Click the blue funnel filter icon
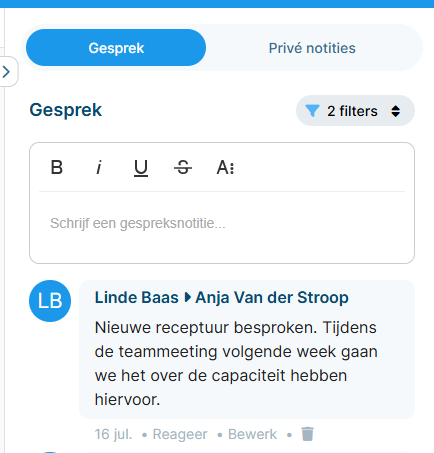This screenshot has height=453, width=434. [x=312, y=111]
